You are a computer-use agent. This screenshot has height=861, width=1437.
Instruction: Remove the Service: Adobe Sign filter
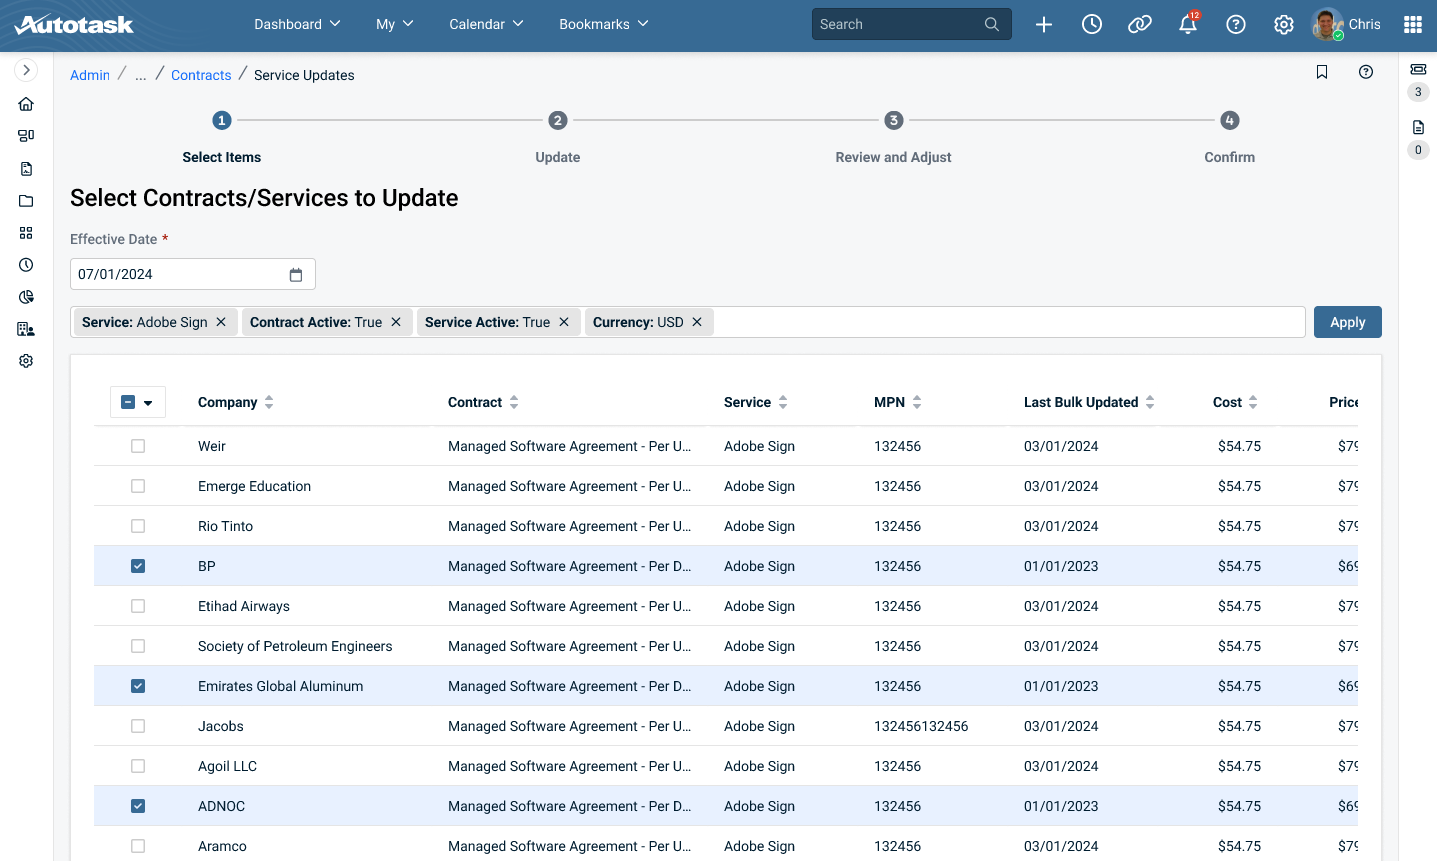[x=221, y=322]
